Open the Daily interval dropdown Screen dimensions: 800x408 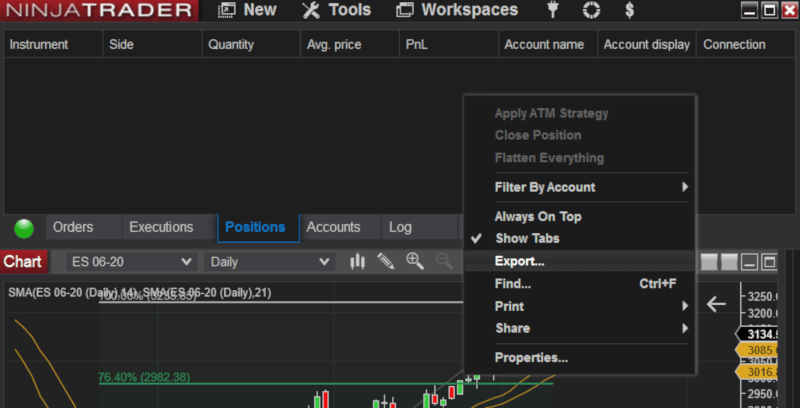click(x=268, y=261)
